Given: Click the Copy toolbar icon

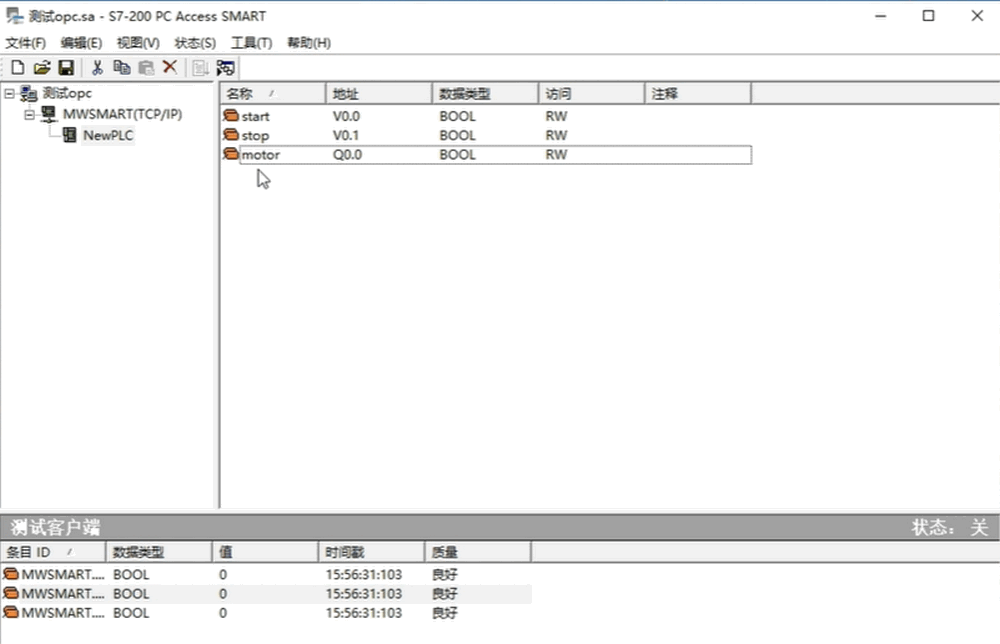Looking at the screenshot, I should 121,68.
